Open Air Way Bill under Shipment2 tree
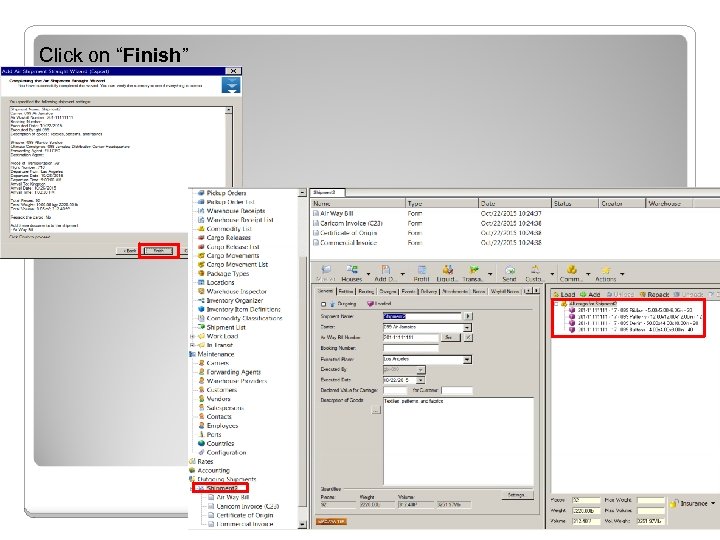 228,497
